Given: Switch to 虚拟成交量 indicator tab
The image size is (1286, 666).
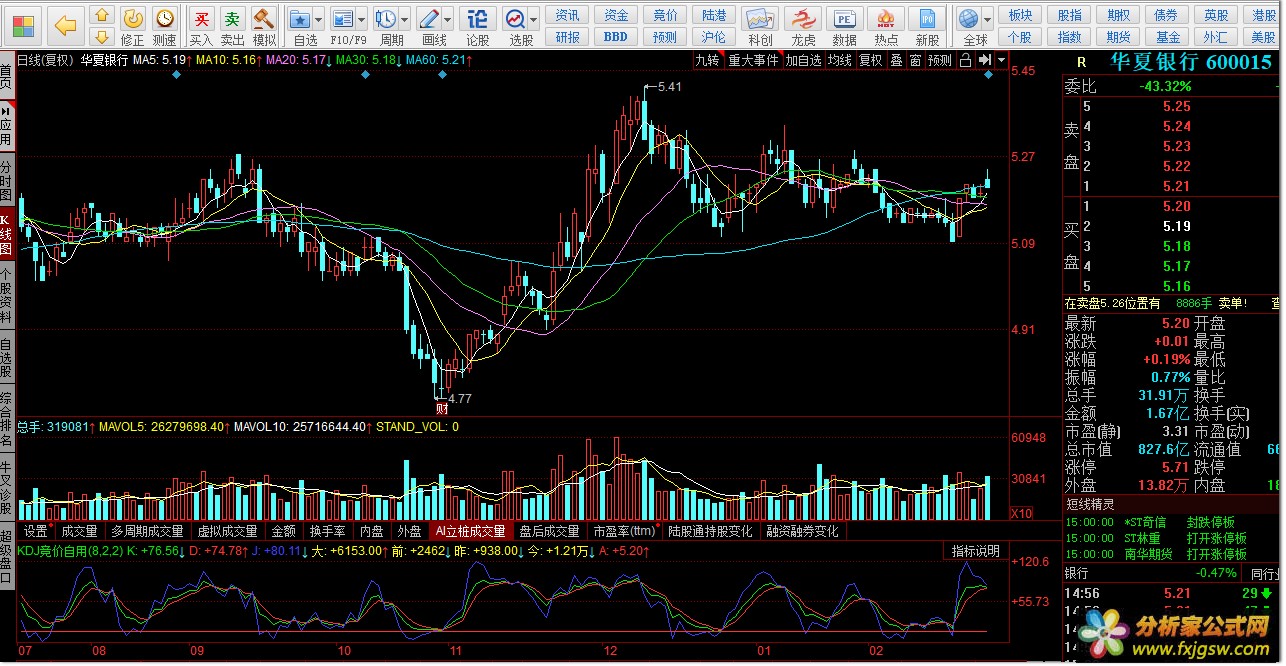Looking at the screenshot, I should [227, 531].
